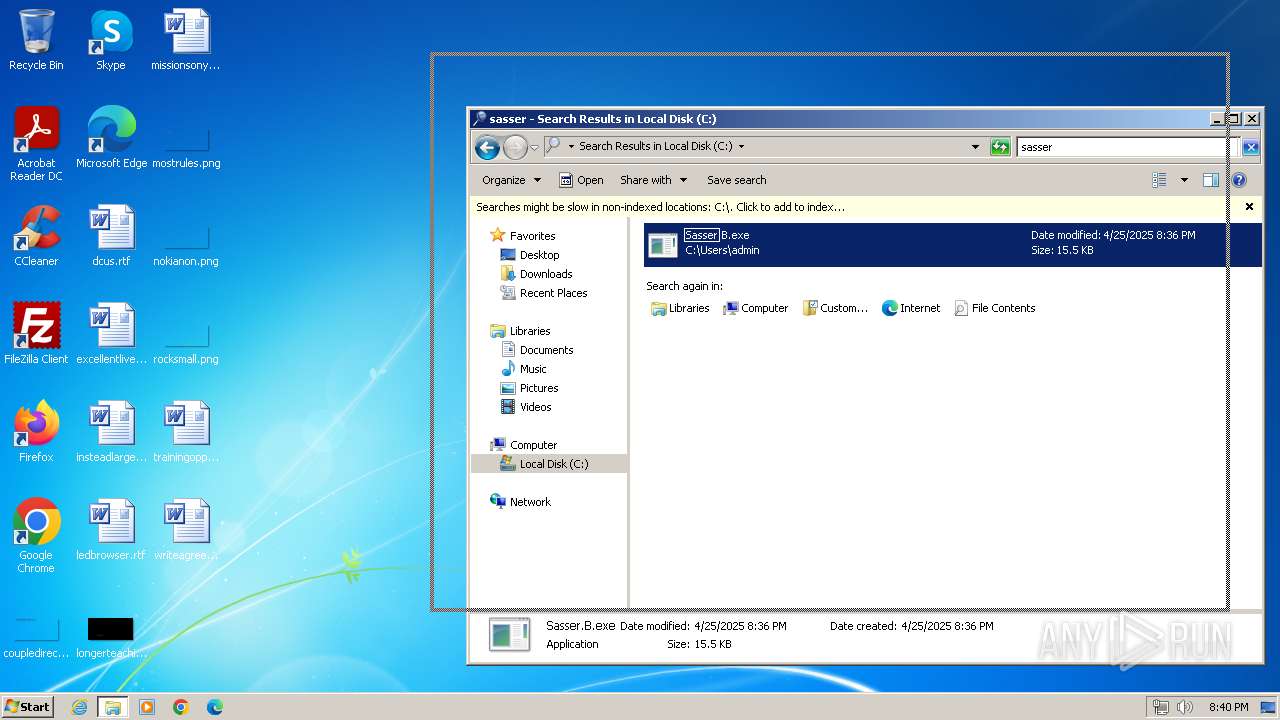This screenshot has width=1280, height=720.
Task: Search again in Computer
Action: [x=755, y=308]
